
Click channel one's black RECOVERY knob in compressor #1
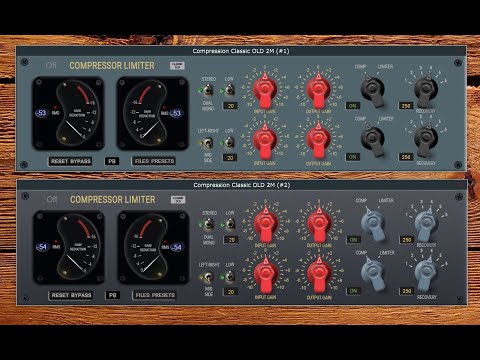tap(426, 90)
